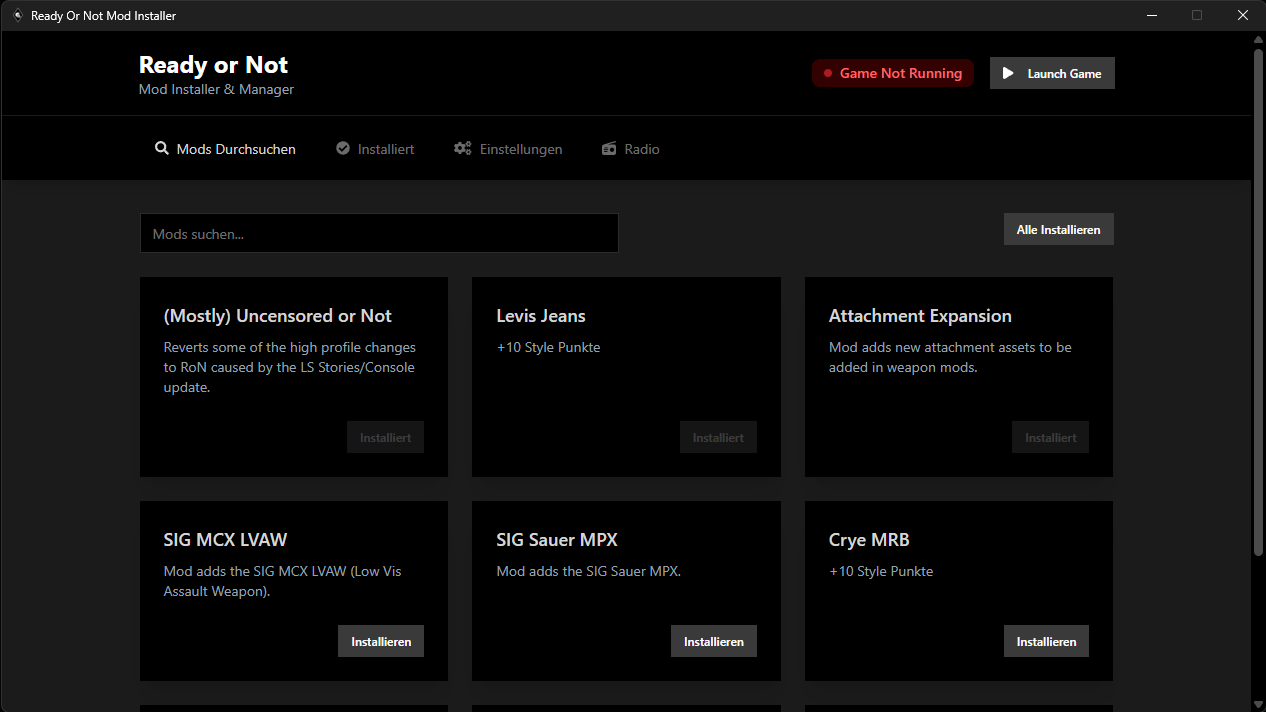Close the Mod Installer window
This screenshot has height=712, width=1266.
(1243, 15)
